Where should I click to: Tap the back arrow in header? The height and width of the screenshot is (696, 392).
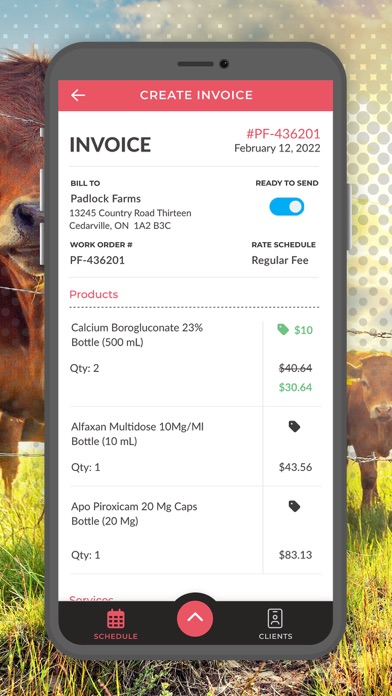(78, 95)
